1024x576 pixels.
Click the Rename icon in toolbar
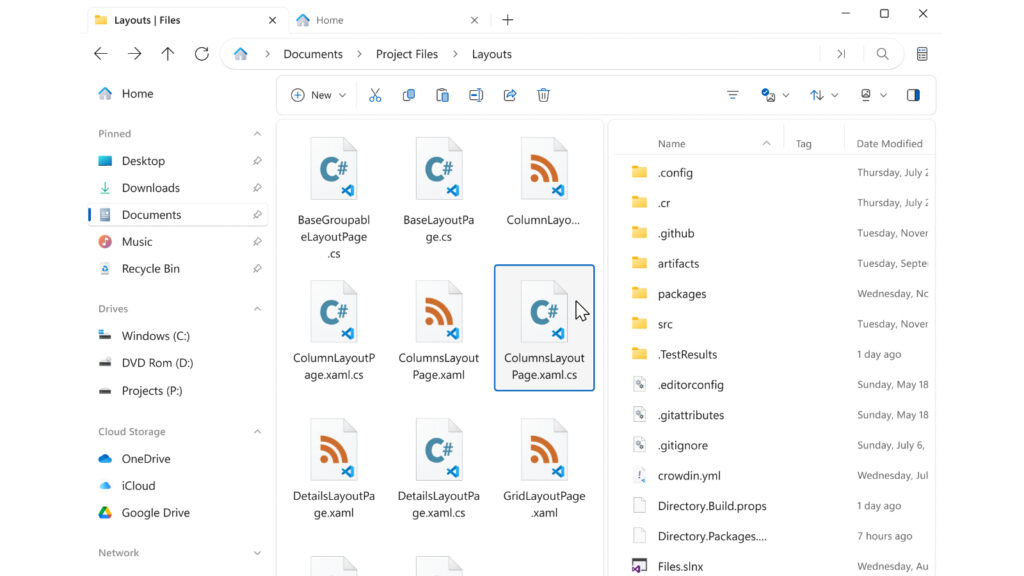pos(476,95)
